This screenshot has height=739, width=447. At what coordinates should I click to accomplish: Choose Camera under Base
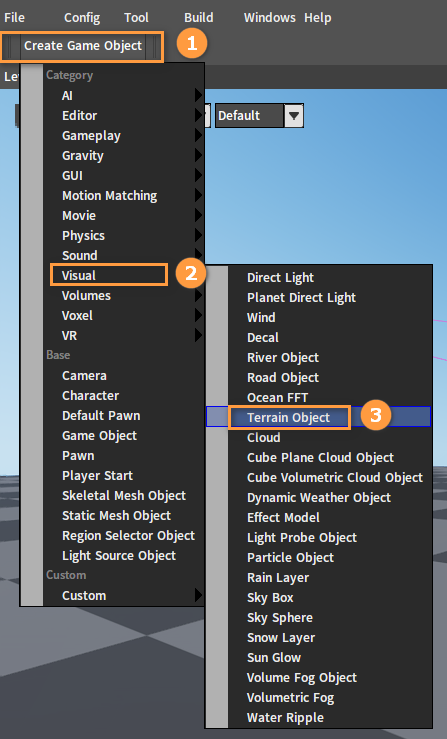tap(84, 376)
